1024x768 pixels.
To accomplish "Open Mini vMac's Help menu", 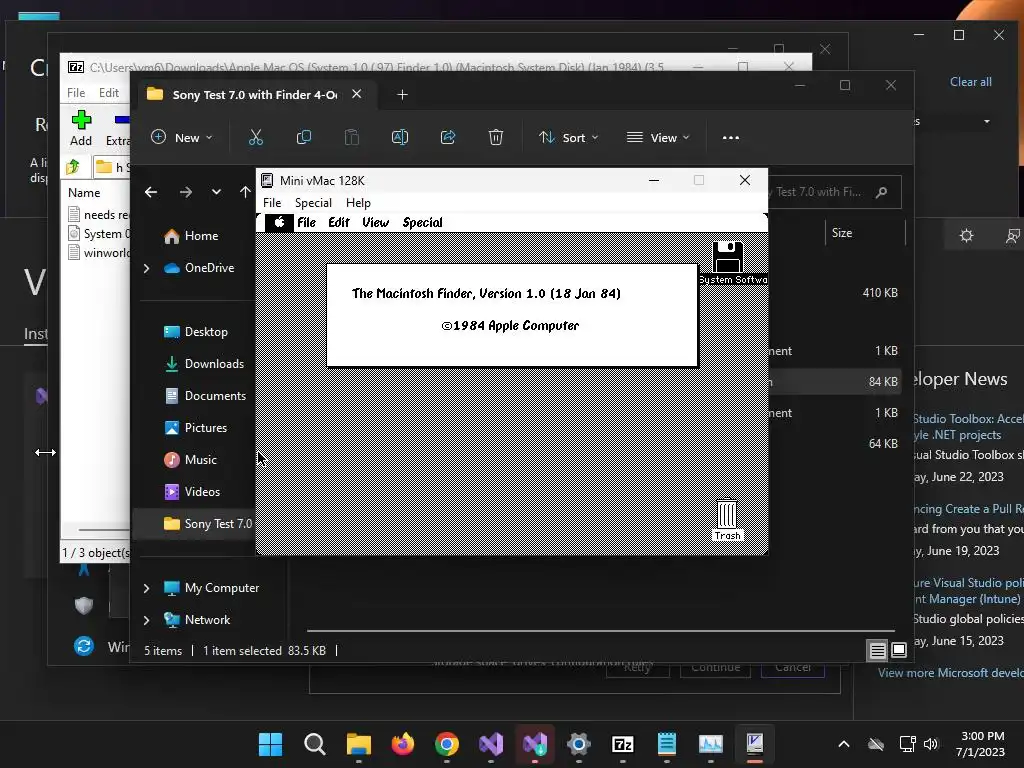I will 358,202.
